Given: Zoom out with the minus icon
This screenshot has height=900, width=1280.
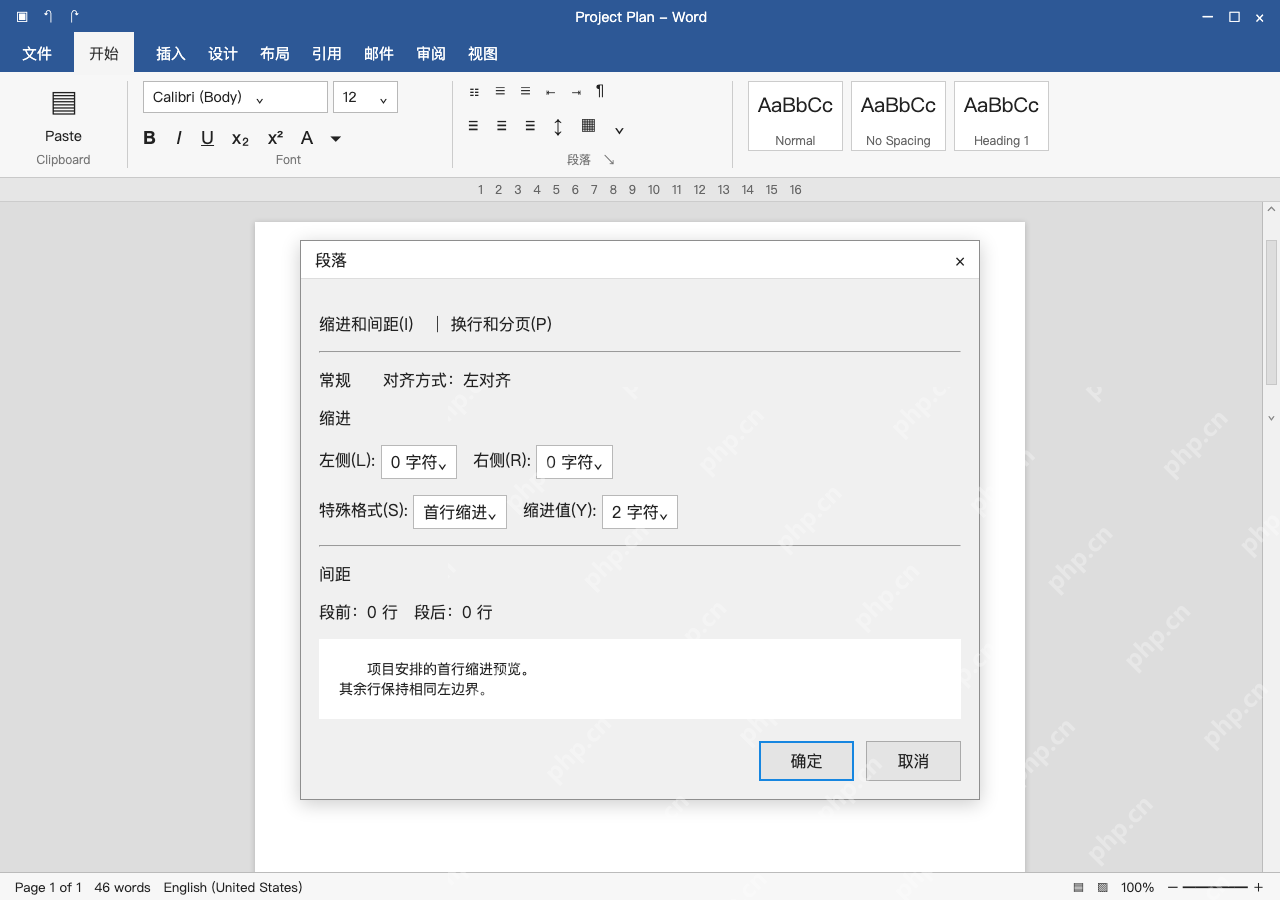Looking at the screenshot, I should tap(1173, 887).
